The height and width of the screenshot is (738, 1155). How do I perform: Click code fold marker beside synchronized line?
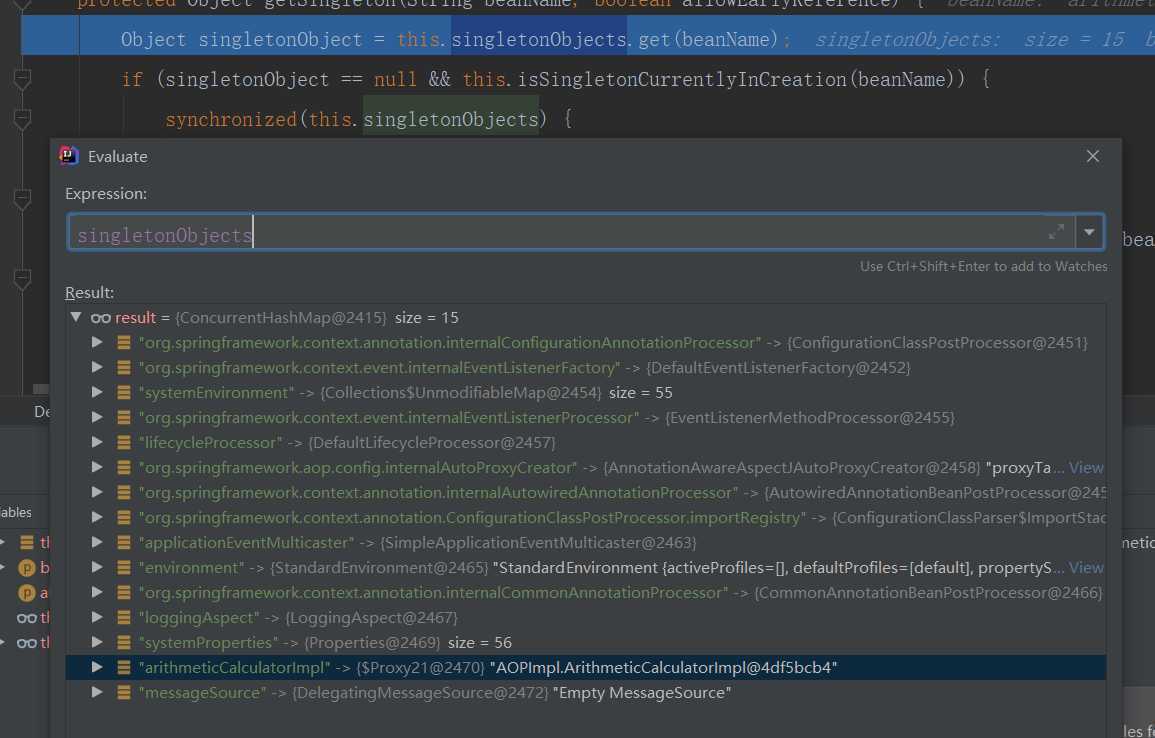[23, 119]
